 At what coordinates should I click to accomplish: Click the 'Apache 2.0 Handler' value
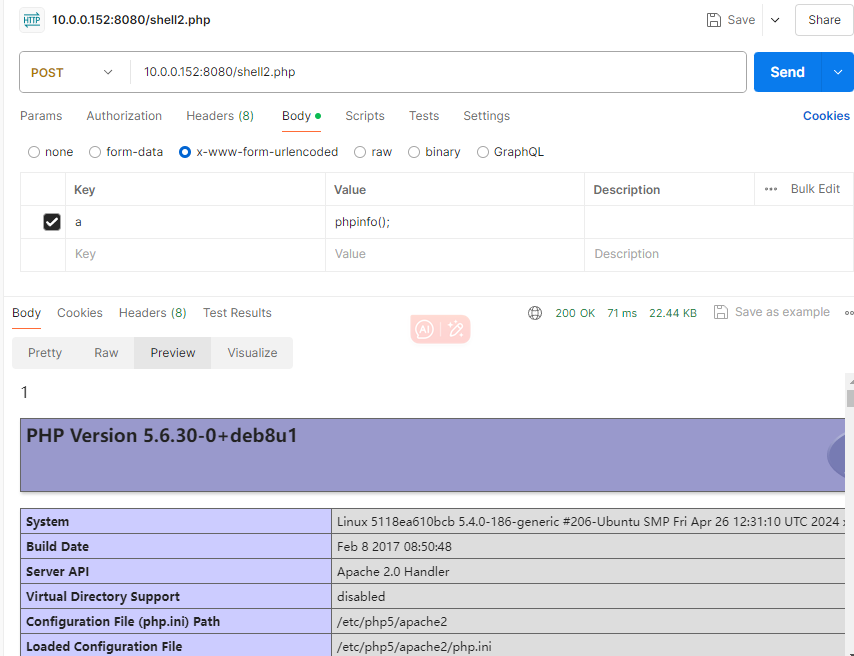tap(393, 572)
